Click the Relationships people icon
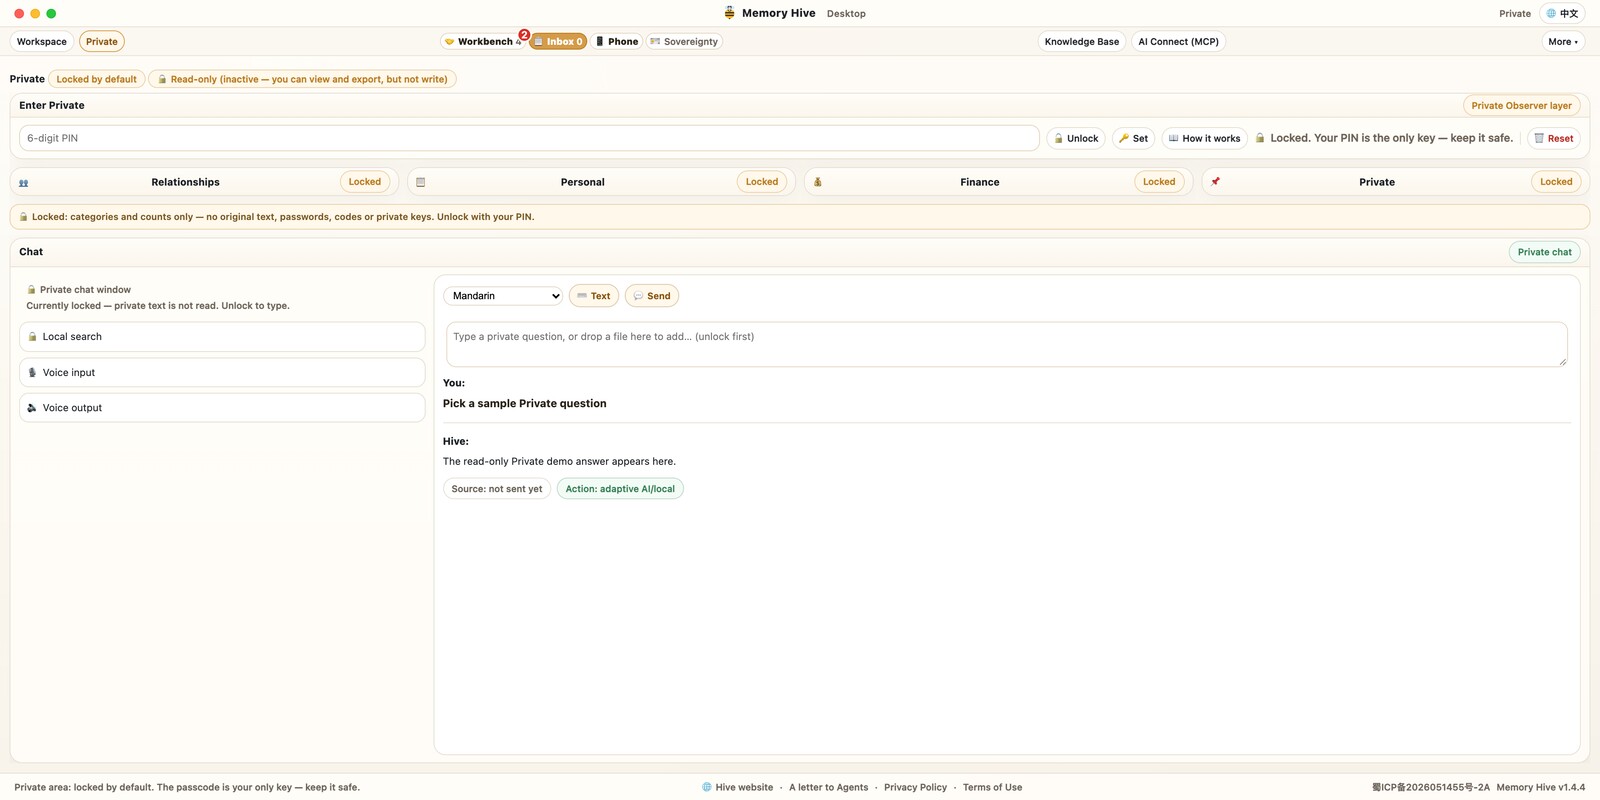Image resolution: width=1600 pixels, height=800 pixels. [x=23, y=183]
